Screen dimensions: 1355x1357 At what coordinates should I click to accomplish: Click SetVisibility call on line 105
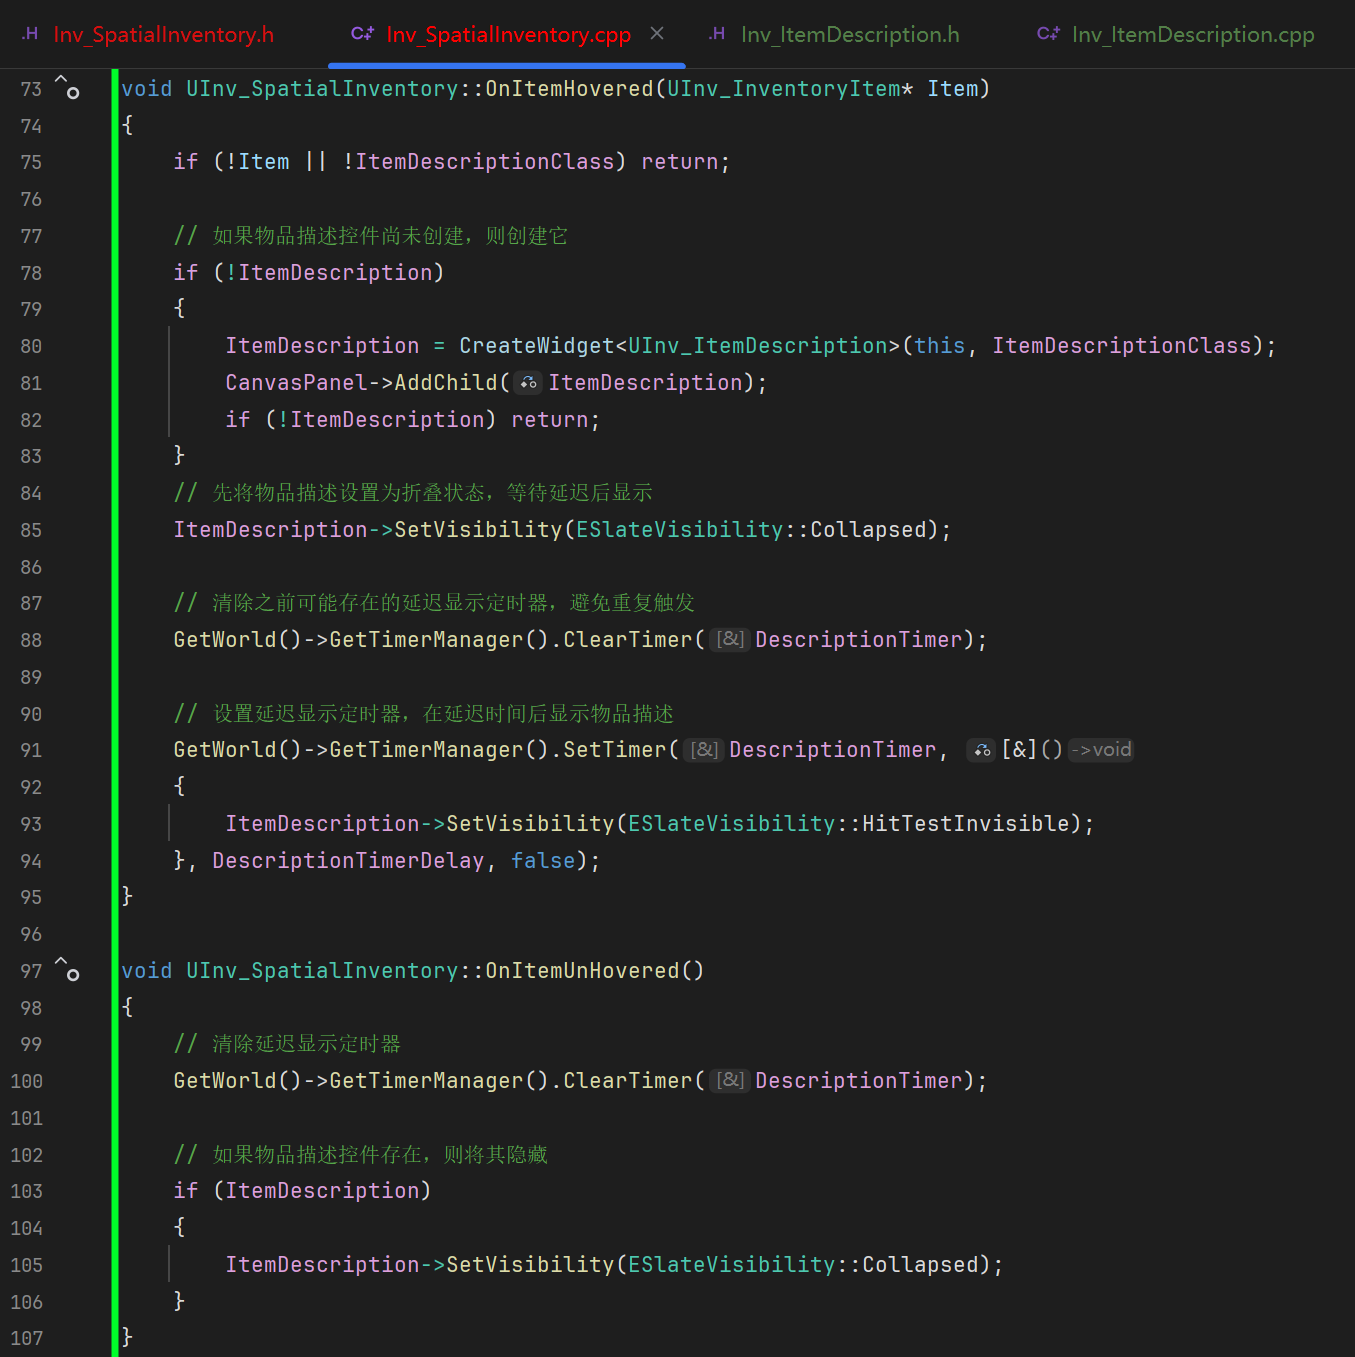530,1264
